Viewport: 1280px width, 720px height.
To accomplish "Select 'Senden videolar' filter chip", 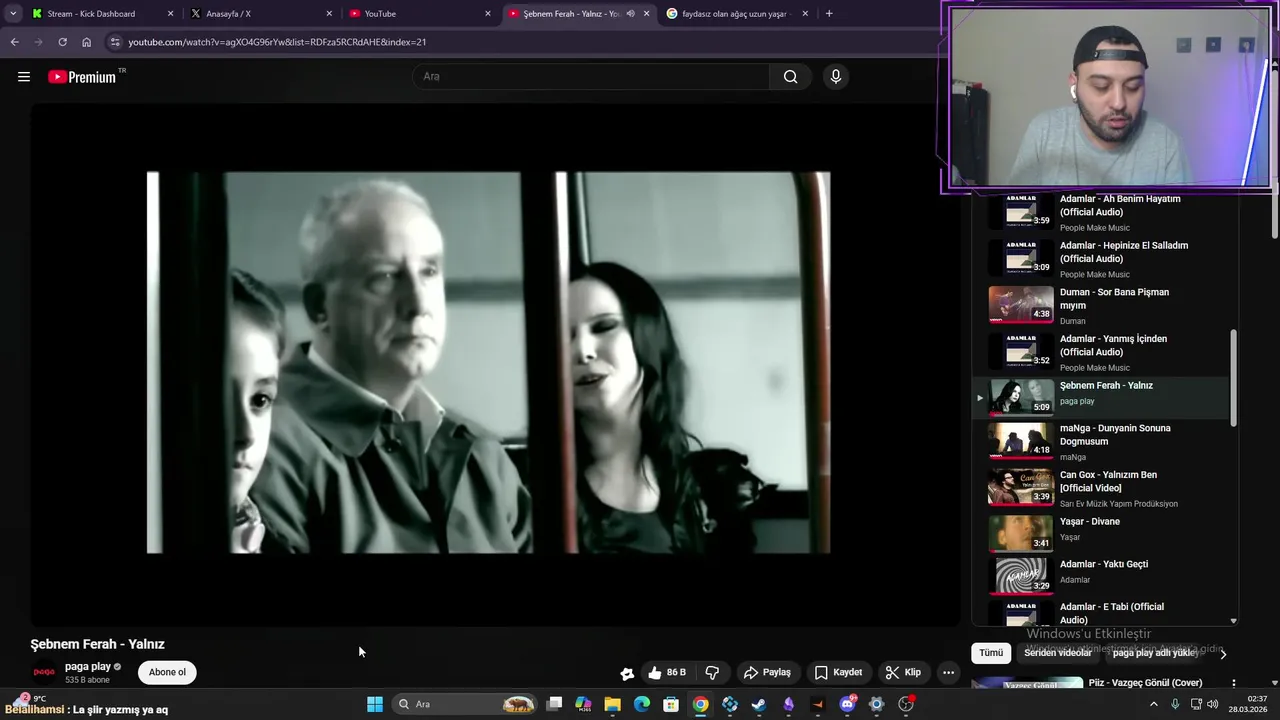I will (x=1058, y=653).
